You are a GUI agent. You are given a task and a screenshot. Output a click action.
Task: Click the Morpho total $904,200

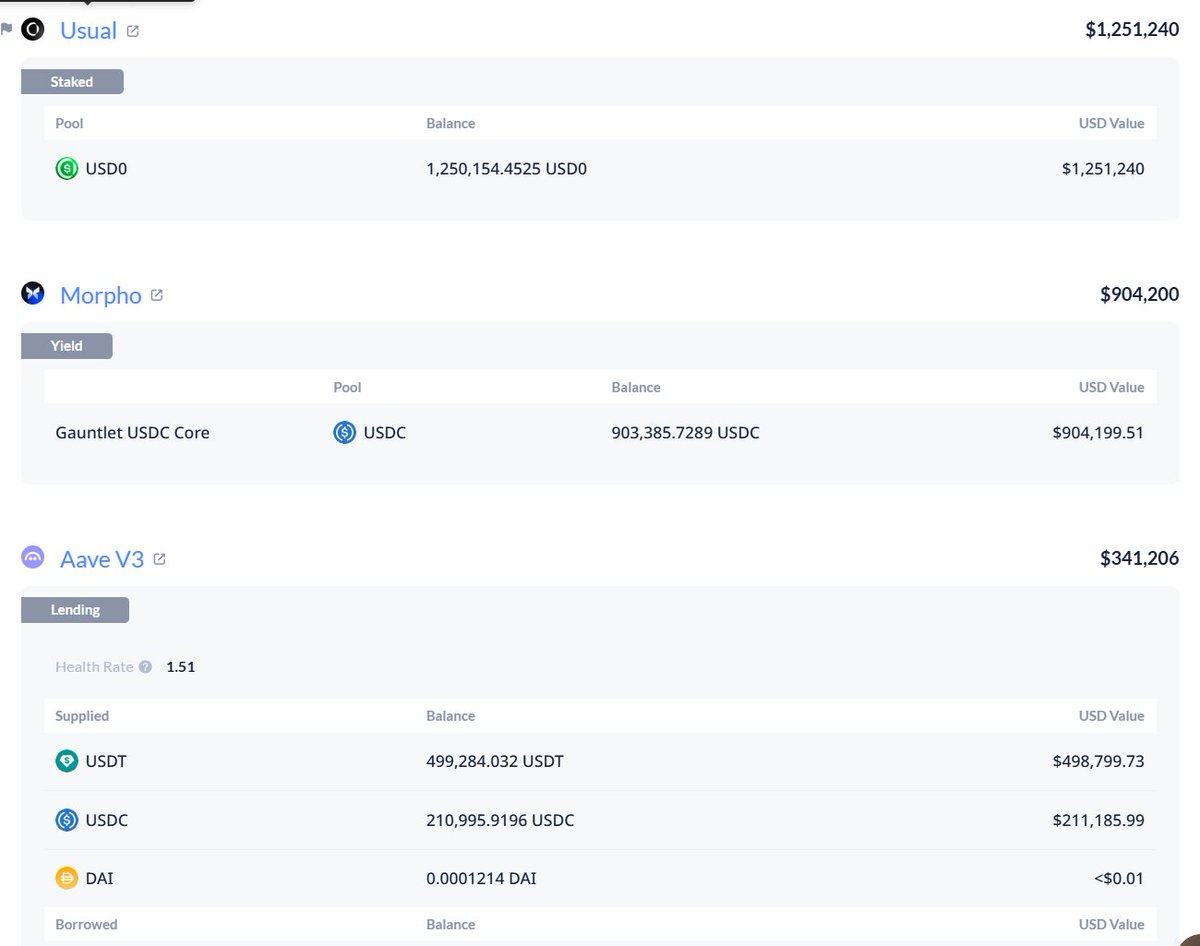tap(1139, 294)
